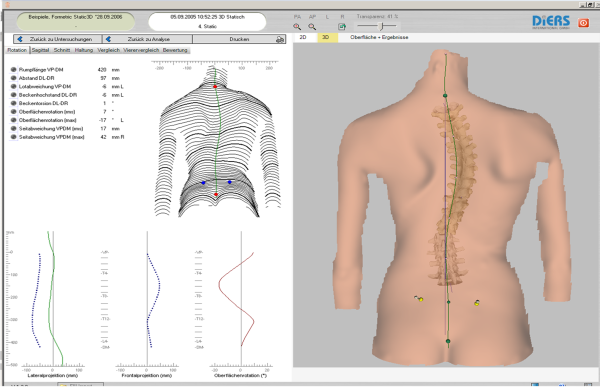Open the Oberfläche + Ergebnisse display option

(x=379, y=37)
